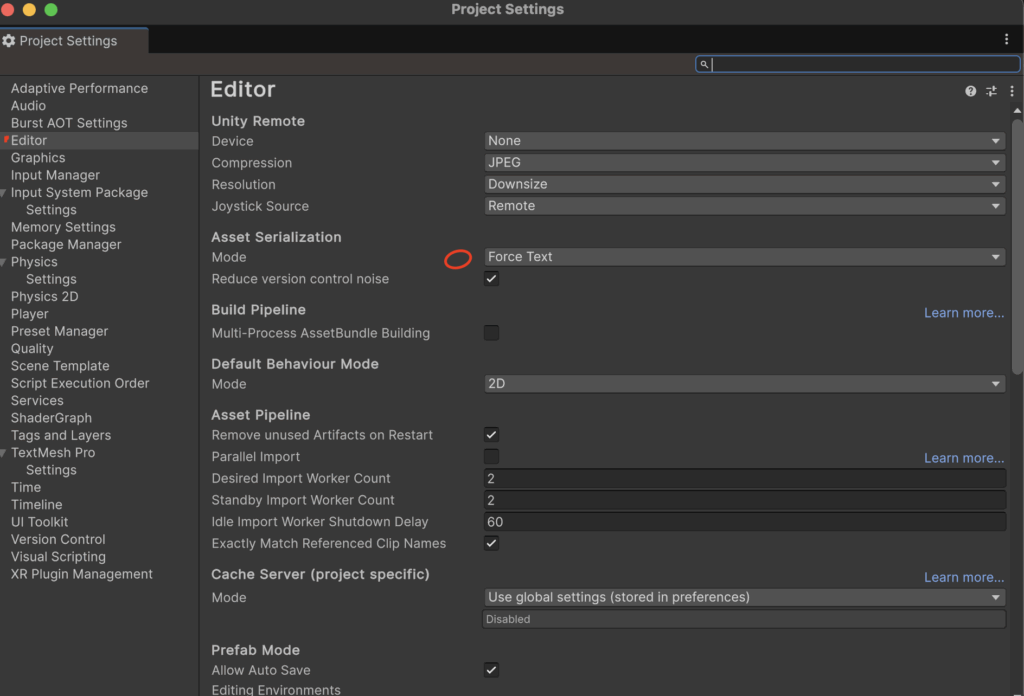Open the Project Settings tab options menu
1024x696 pixels.
pyautogui.click(x=1006, y=39)
